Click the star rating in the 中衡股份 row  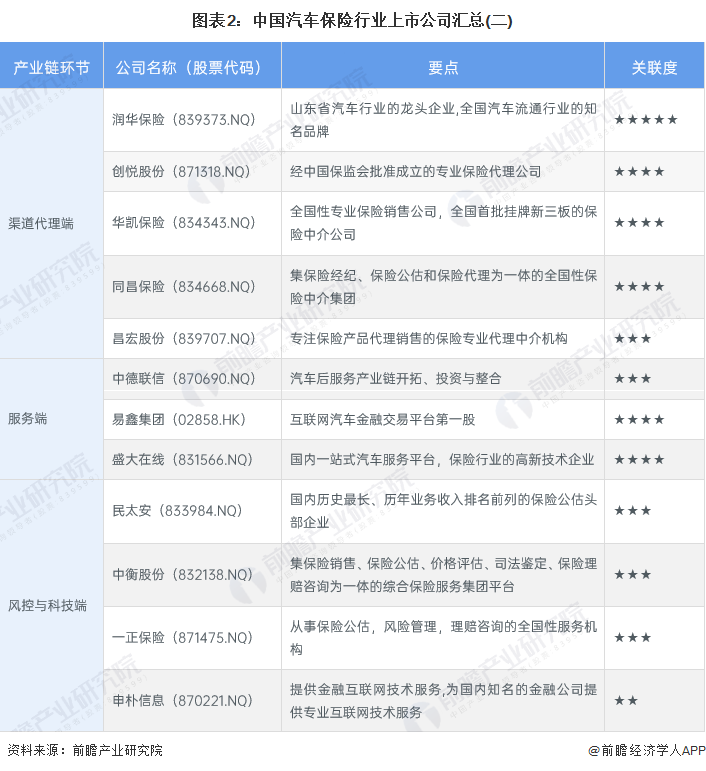point(632,575)
